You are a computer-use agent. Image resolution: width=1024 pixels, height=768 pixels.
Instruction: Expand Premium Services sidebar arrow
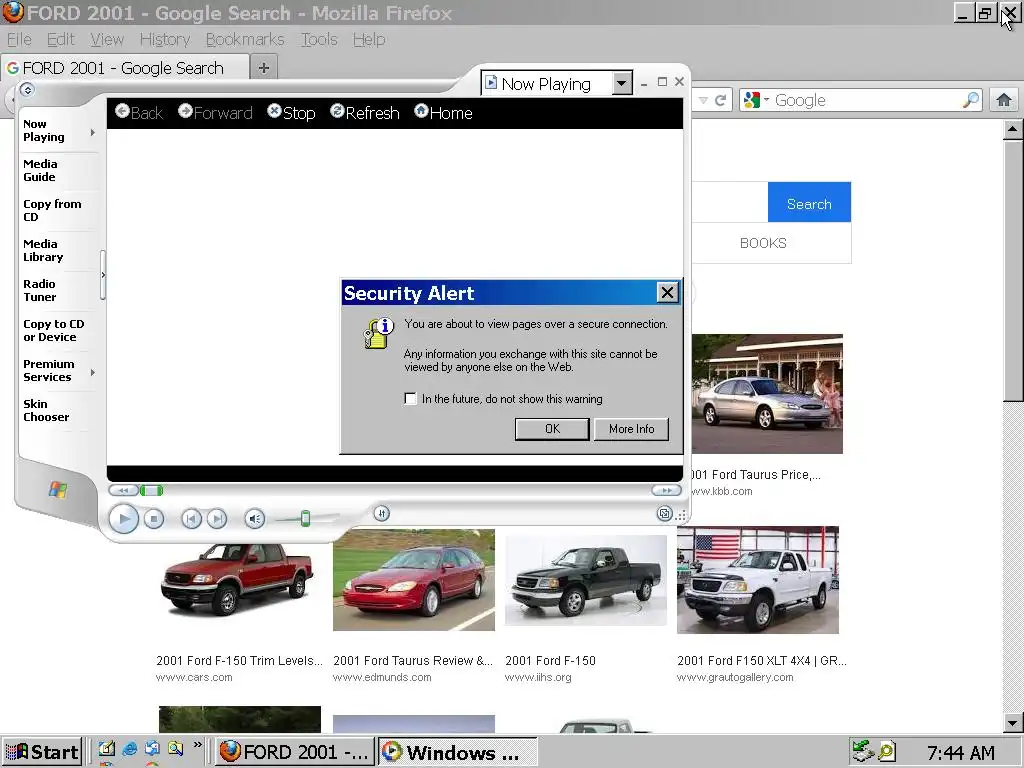point(93,373)
